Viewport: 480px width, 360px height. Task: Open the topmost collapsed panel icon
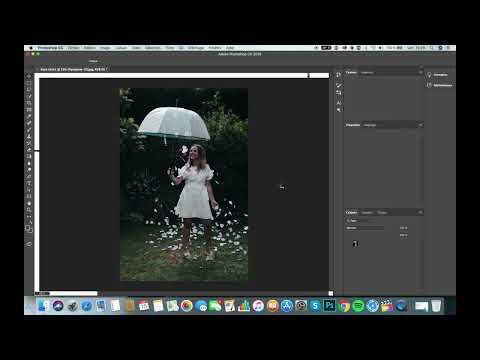click(x=339, y=75)
